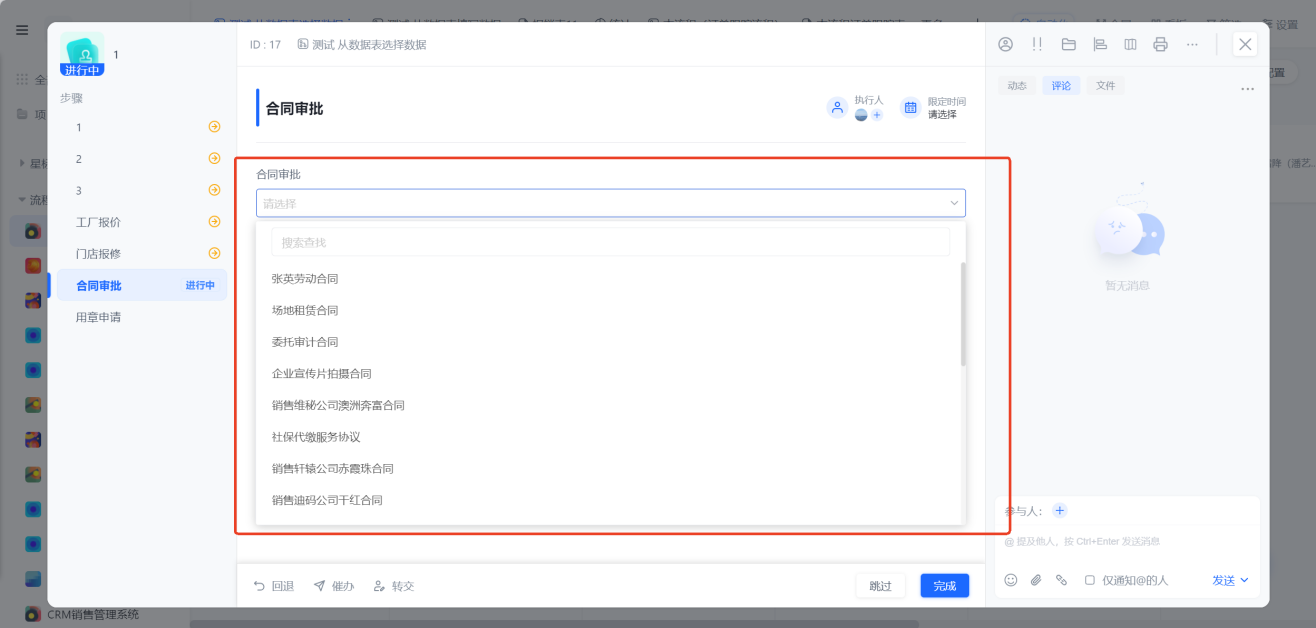Open step 1 in the steps list

pos(142,127)
